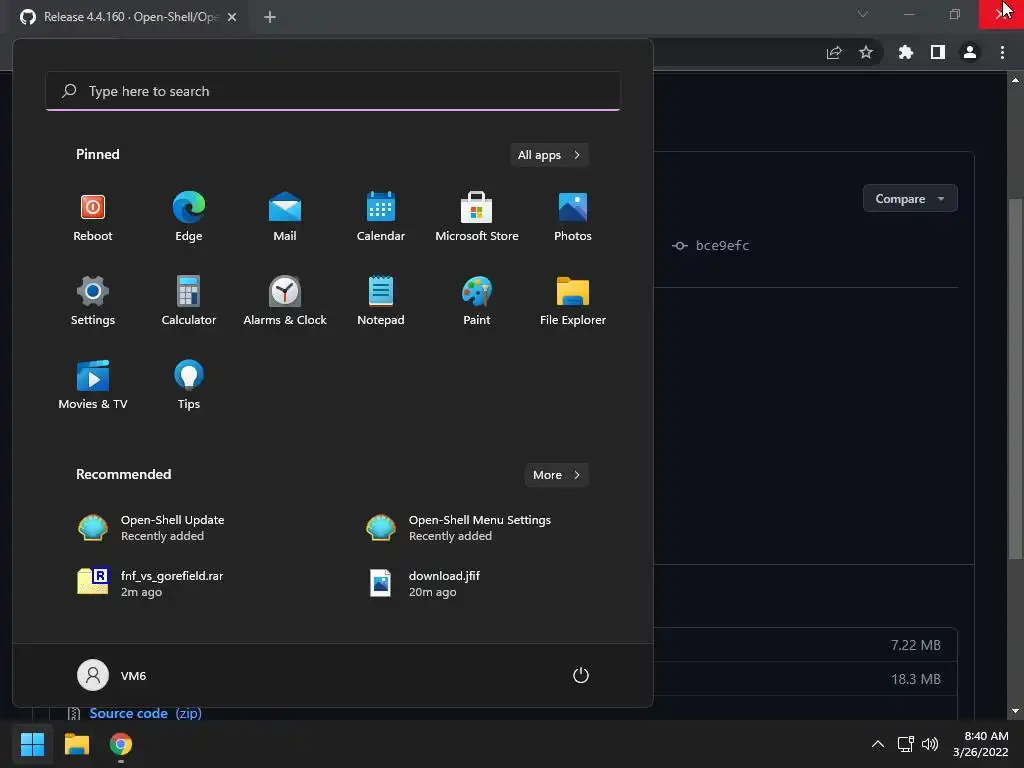Open Alarms & Clock

pyautogui.click(x=285, y=302)
